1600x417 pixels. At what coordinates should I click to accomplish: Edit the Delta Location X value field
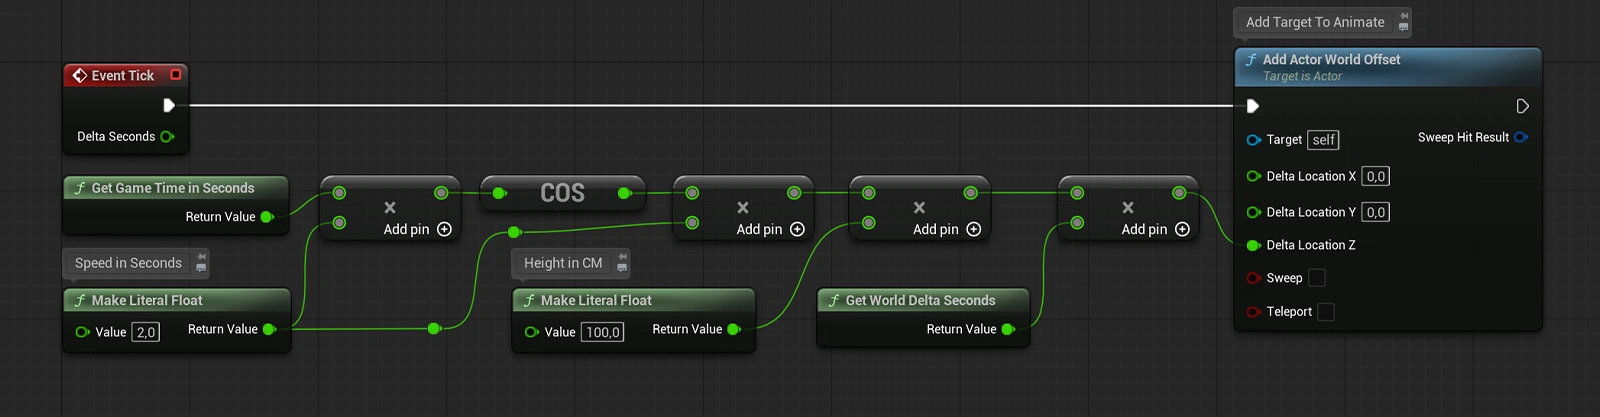click(x=1376, y=176)
